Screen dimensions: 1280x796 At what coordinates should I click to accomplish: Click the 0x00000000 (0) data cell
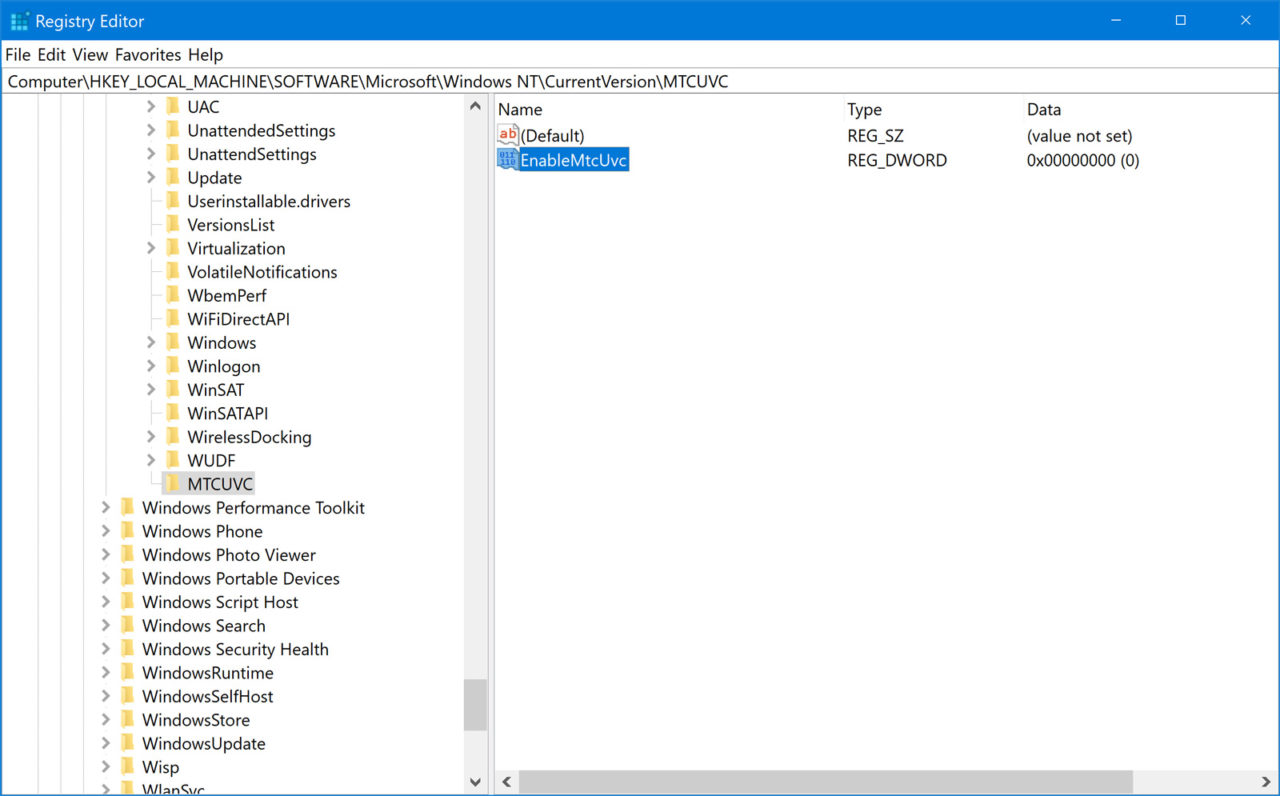[x=1083, y=160]
